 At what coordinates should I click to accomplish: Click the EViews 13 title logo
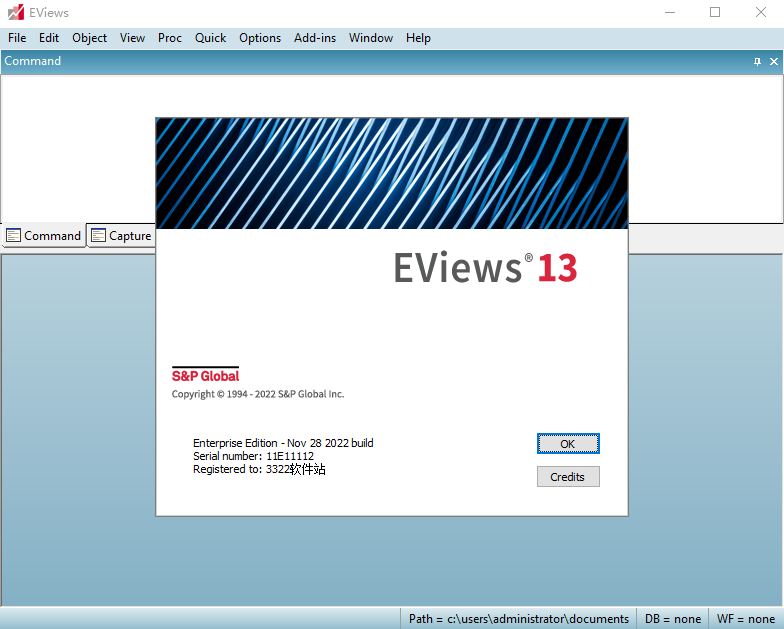486,268
